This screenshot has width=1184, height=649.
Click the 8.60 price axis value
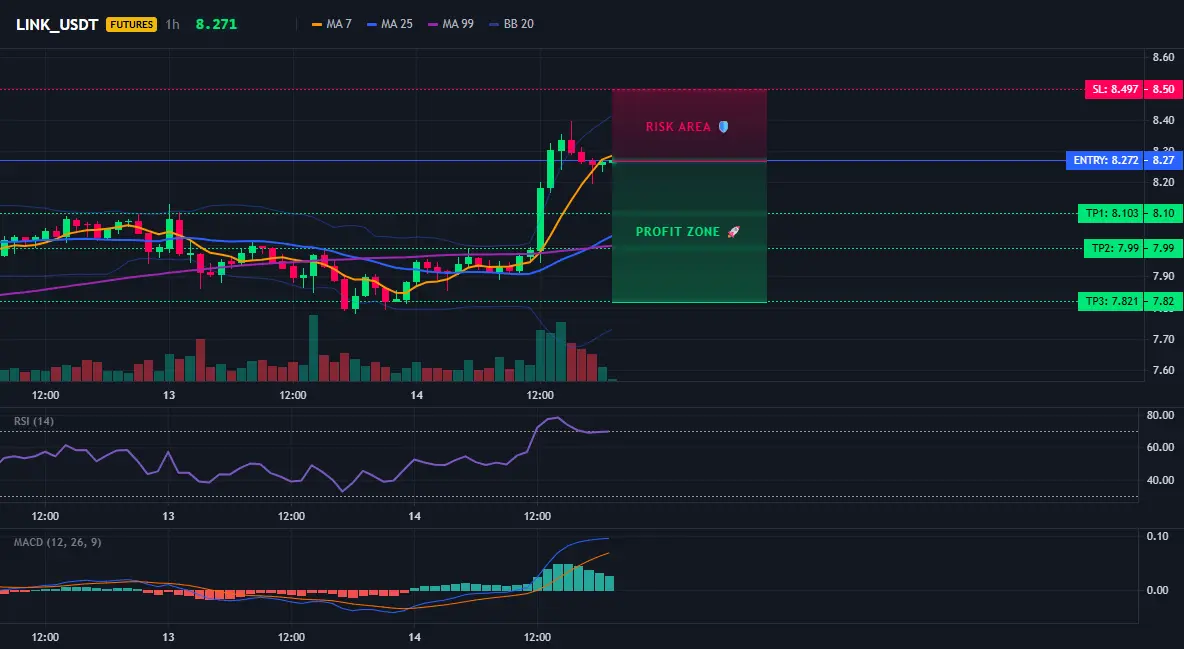pos(1164,57)
